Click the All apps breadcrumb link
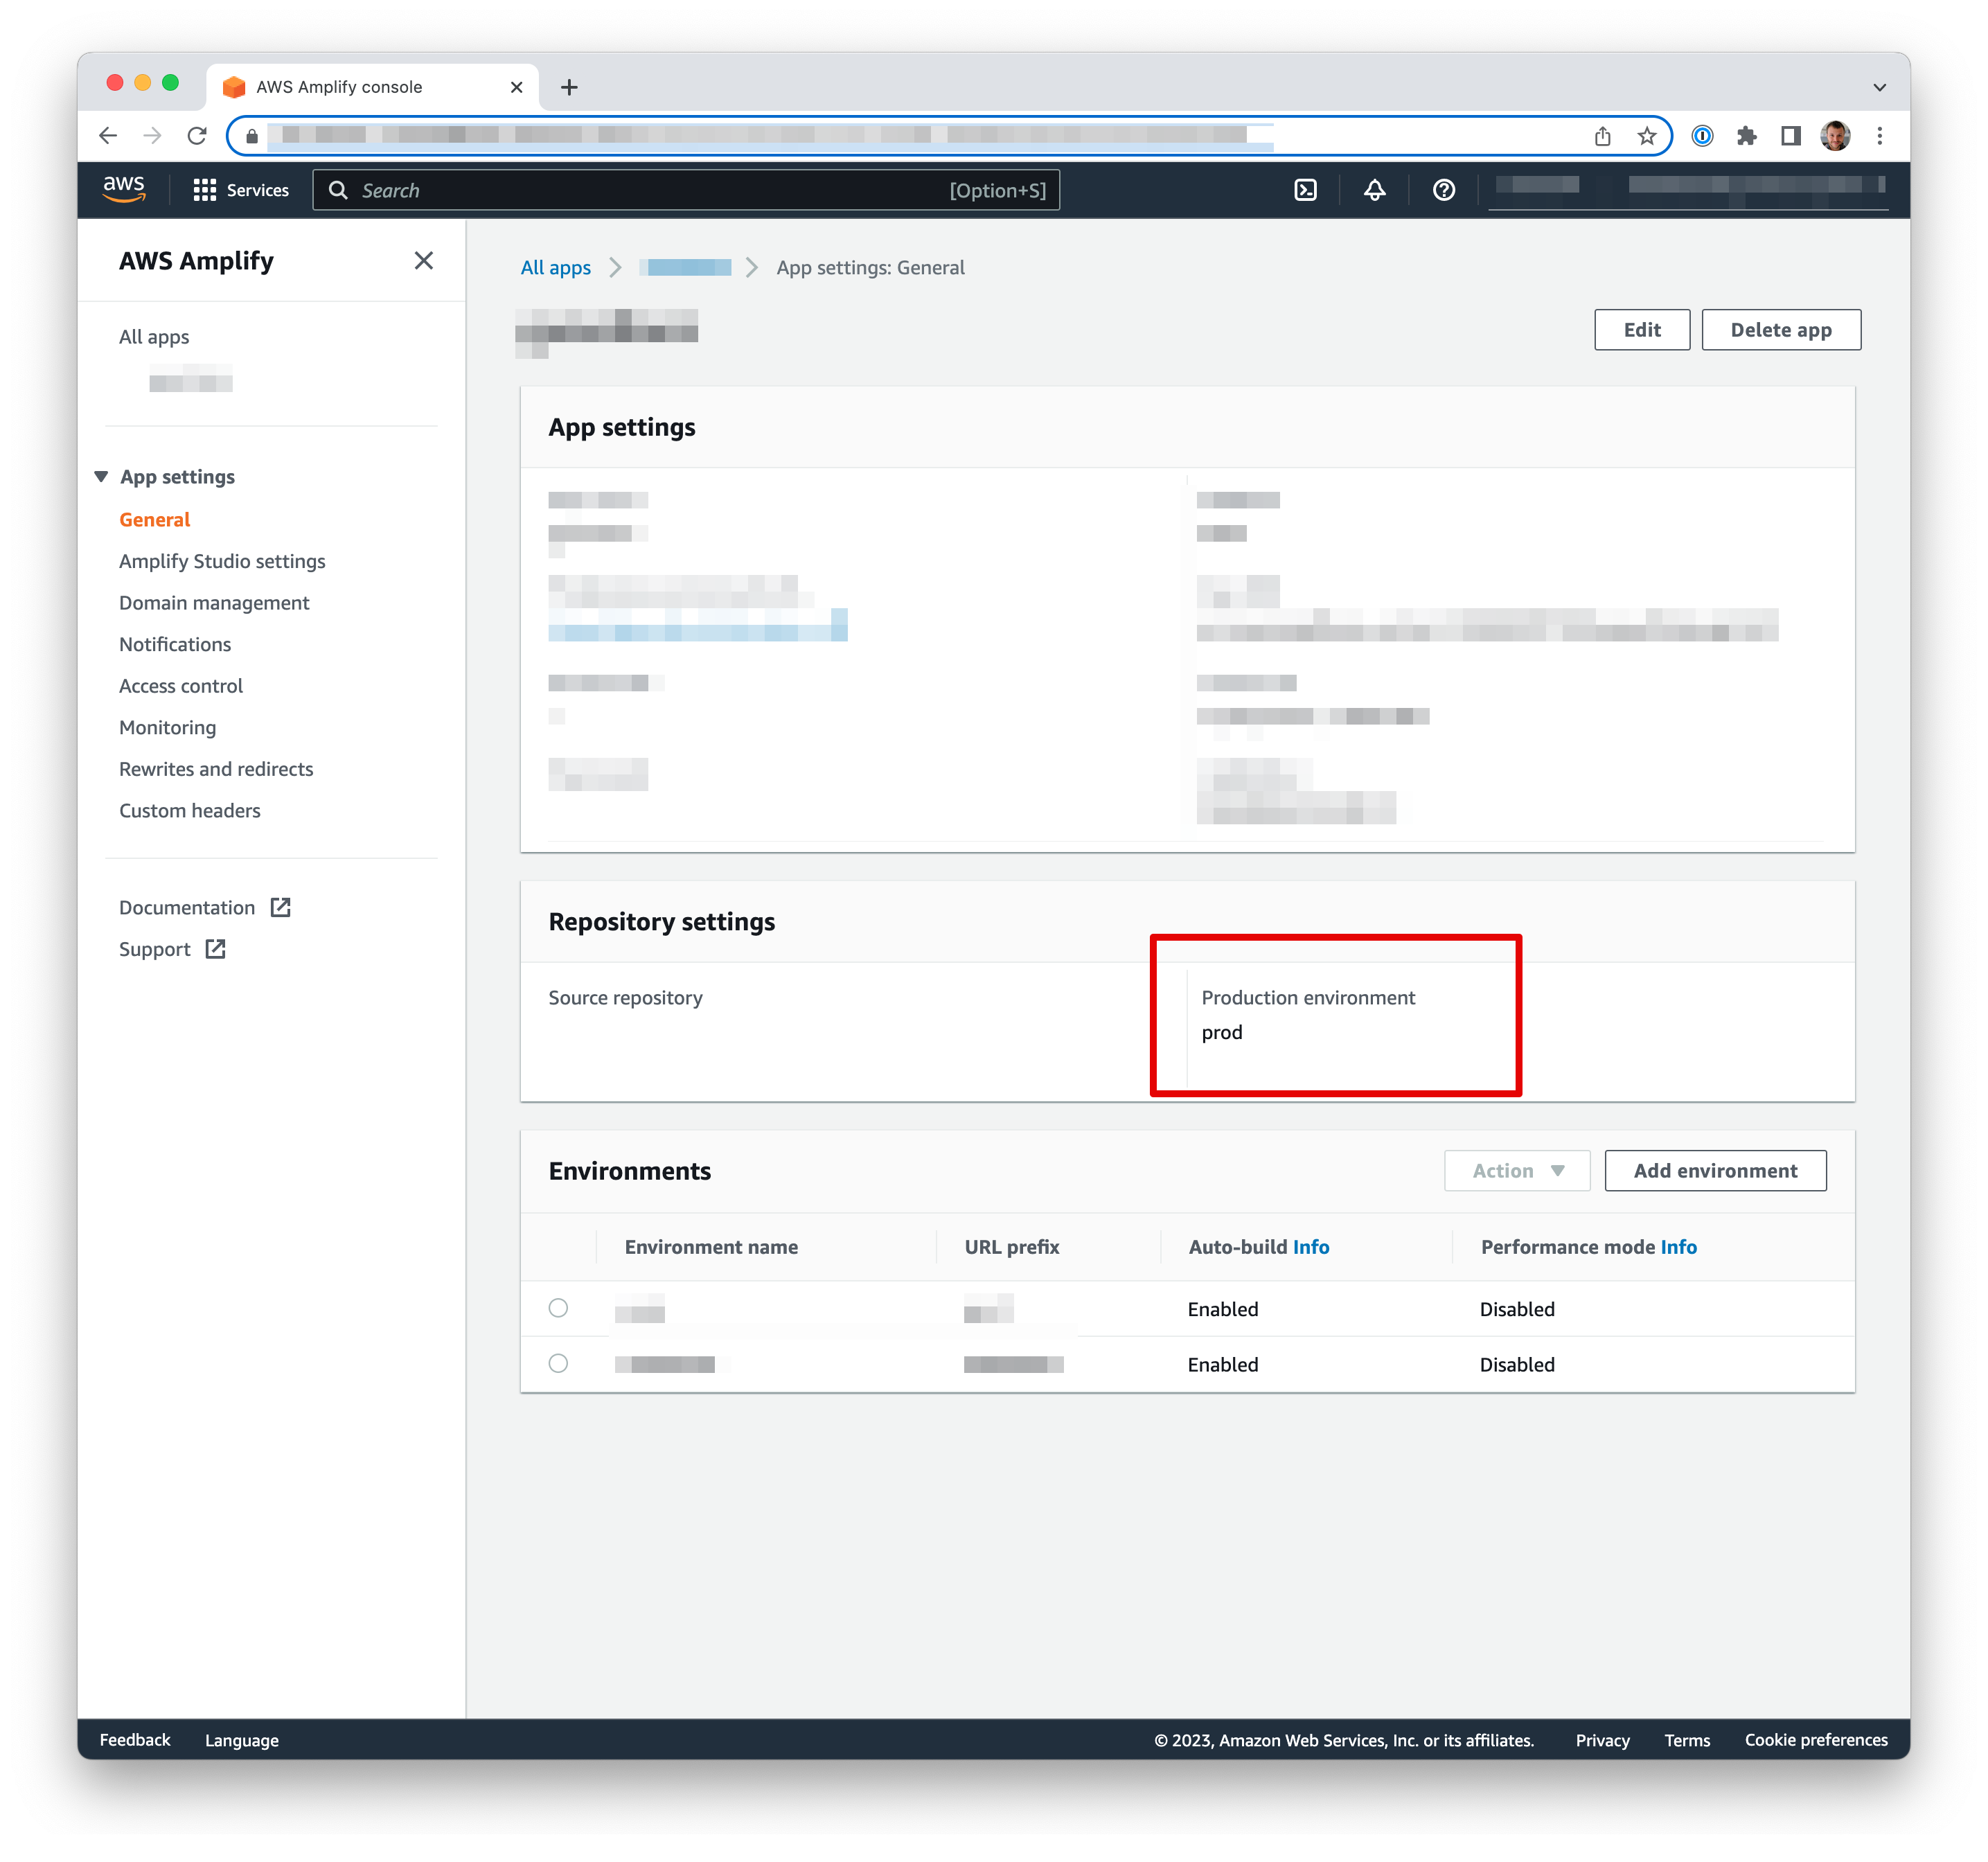Screen dimensions: 1988x1862 [x=555, y=268]
